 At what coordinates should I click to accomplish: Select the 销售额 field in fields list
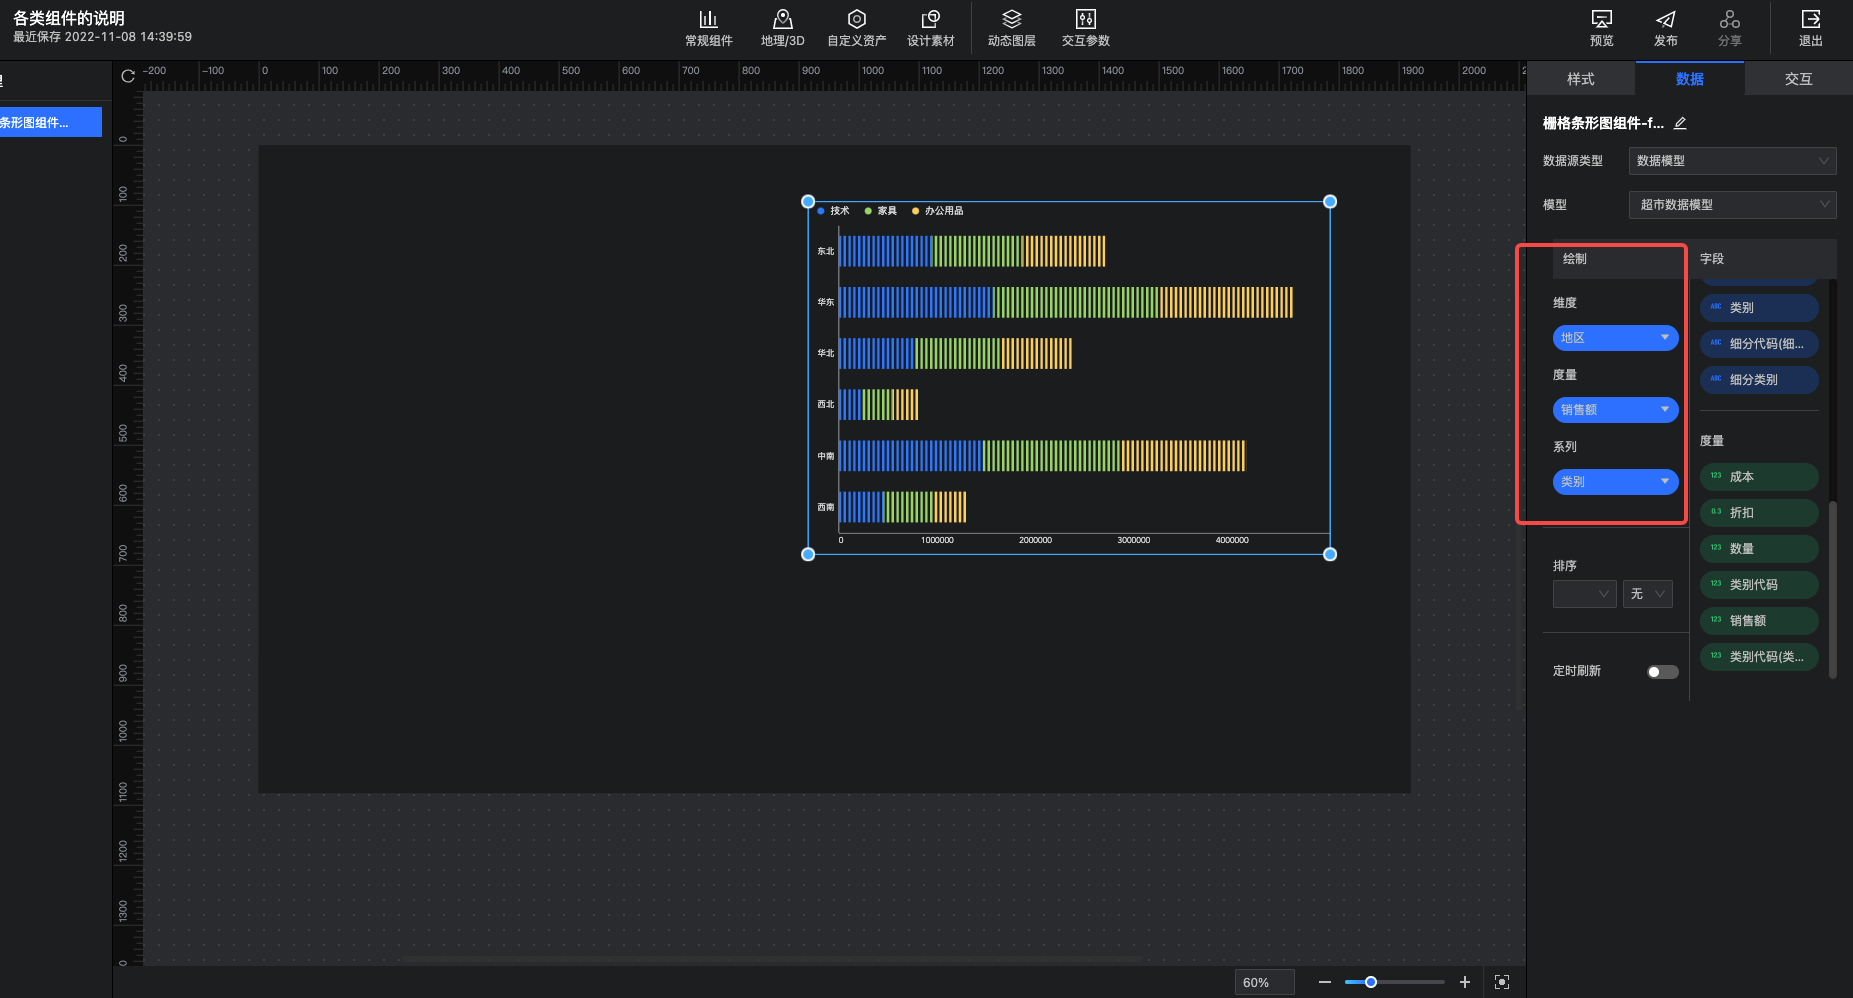[x=1759, y=621]
